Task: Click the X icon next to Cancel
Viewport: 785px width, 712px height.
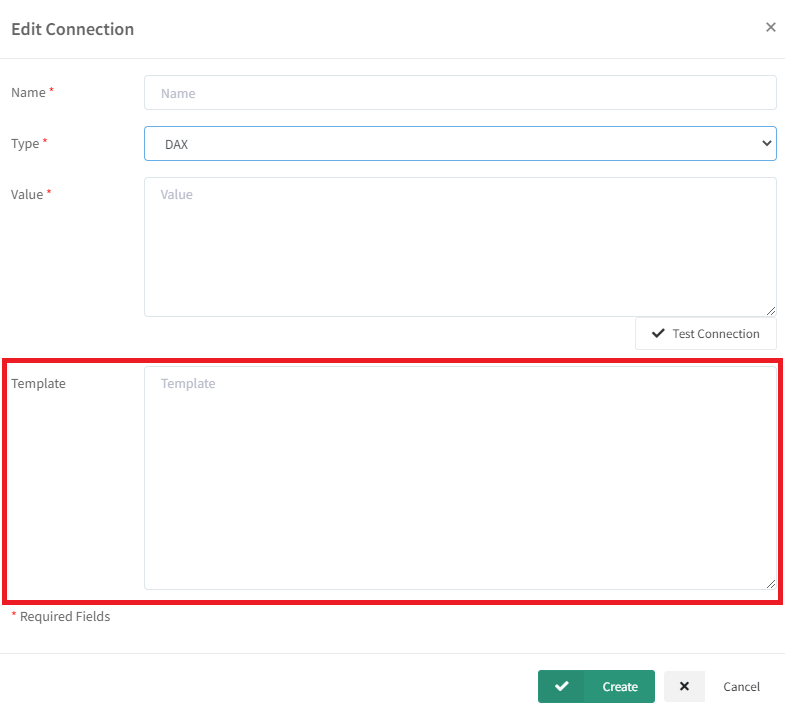Action: click(684, 686)
